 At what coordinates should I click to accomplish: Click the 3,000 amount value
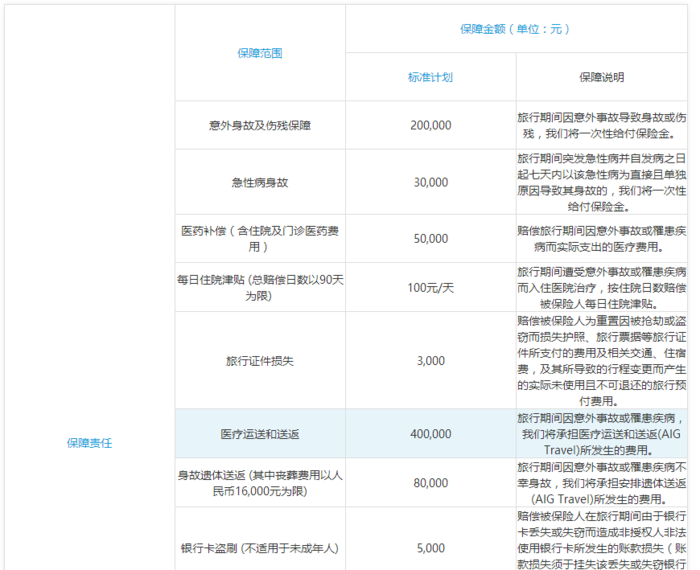[x=430, y=360]
